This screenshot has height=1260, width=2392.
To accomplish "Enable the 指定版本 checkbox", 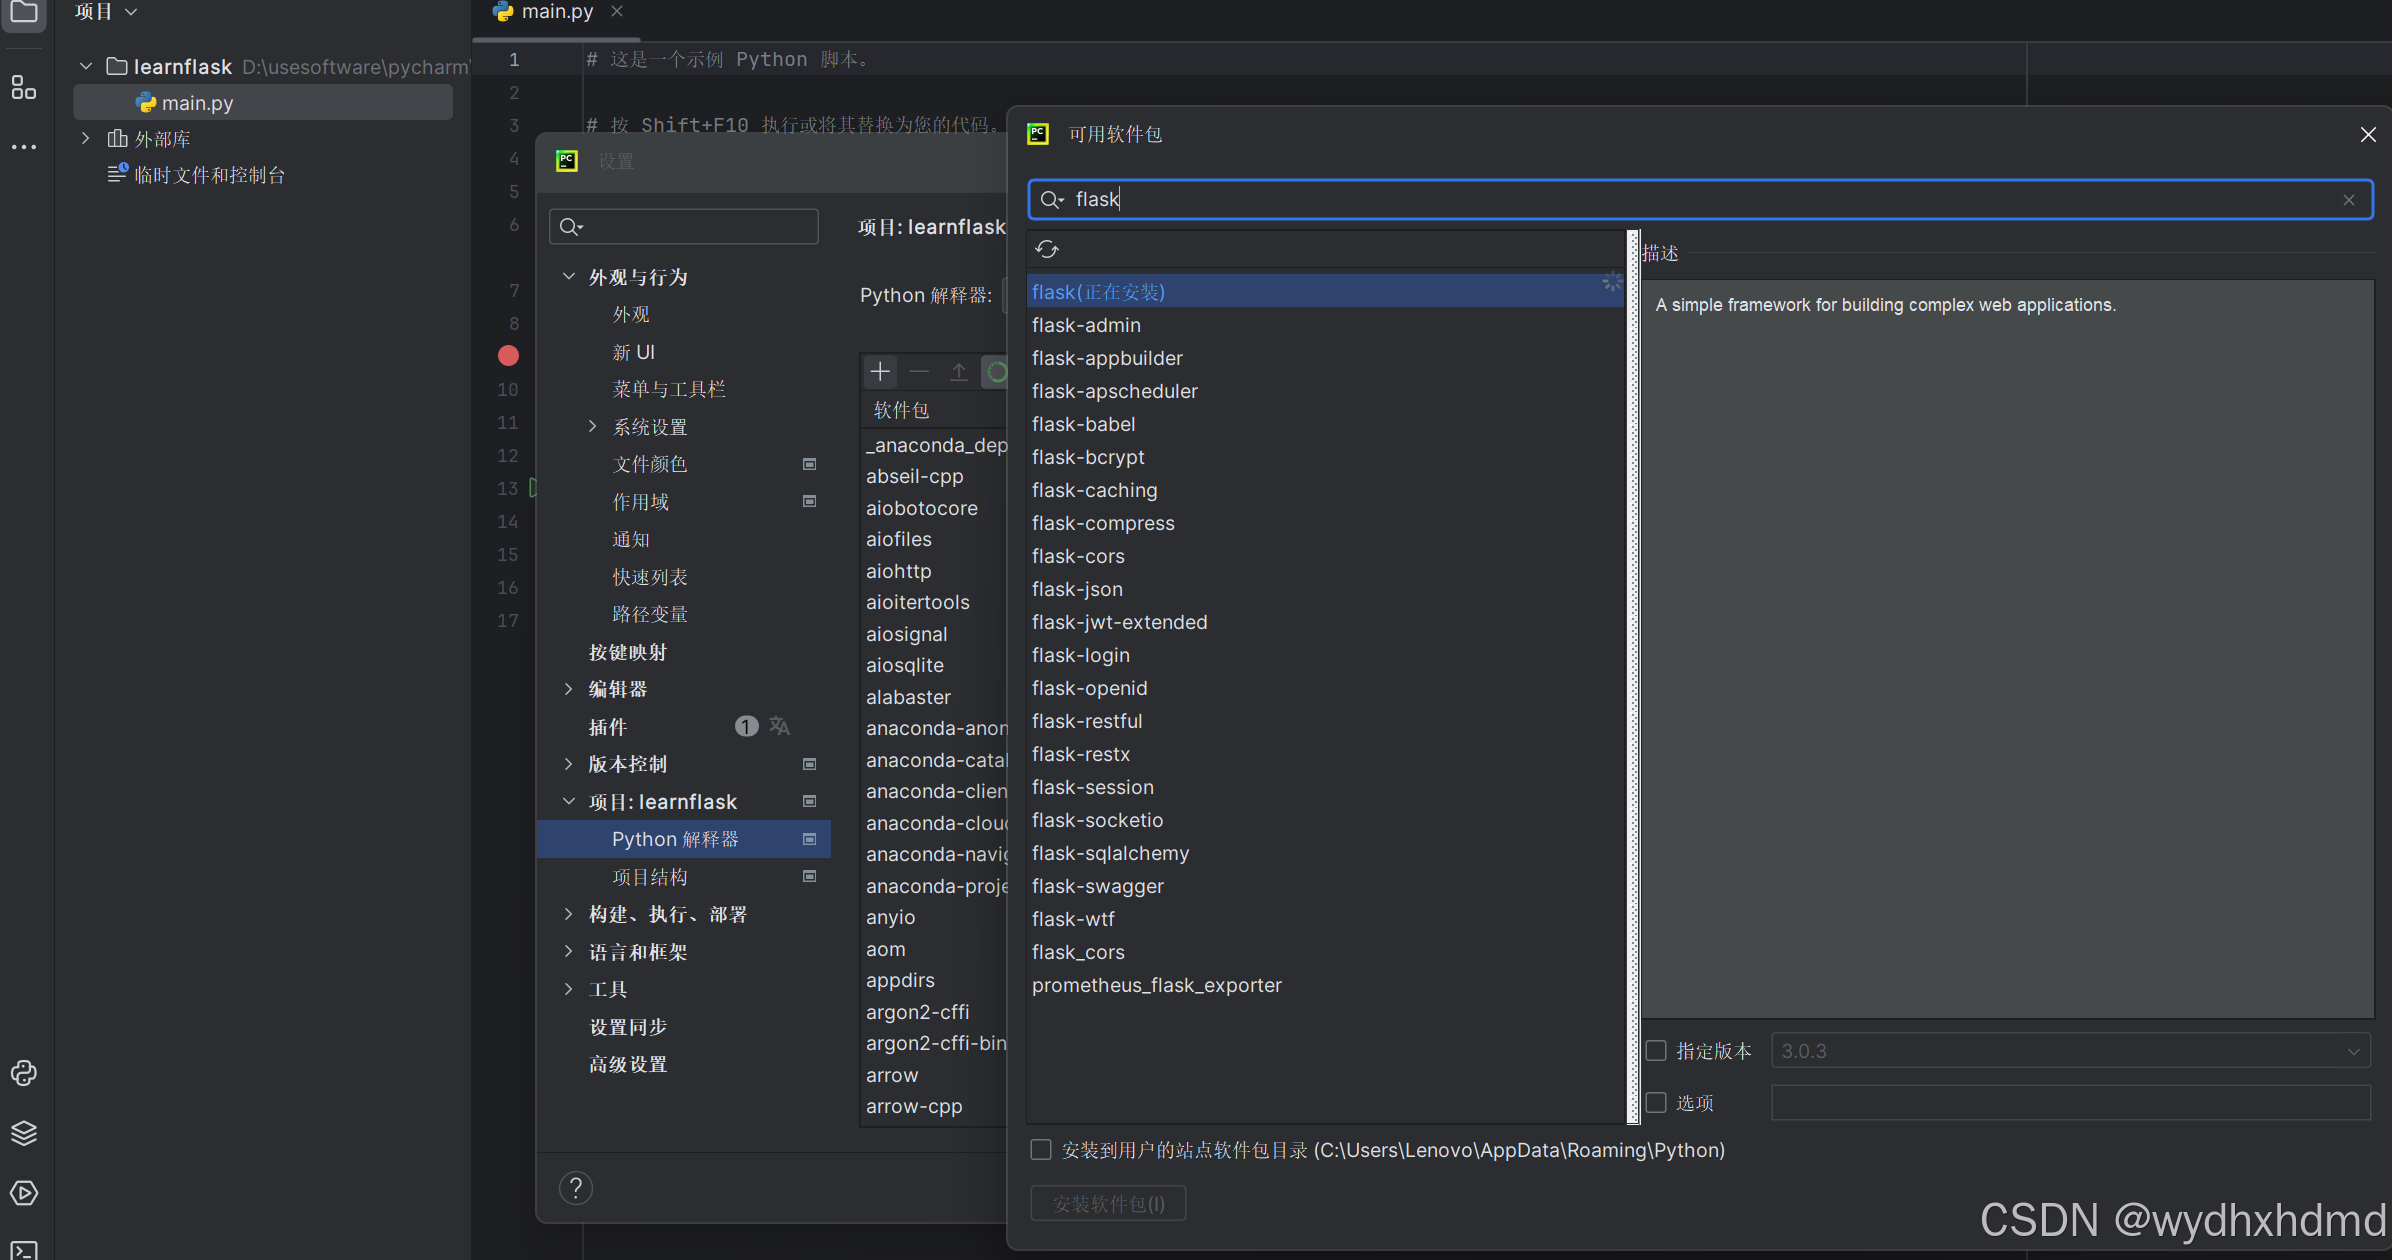I will [x=1657, y=1051].
